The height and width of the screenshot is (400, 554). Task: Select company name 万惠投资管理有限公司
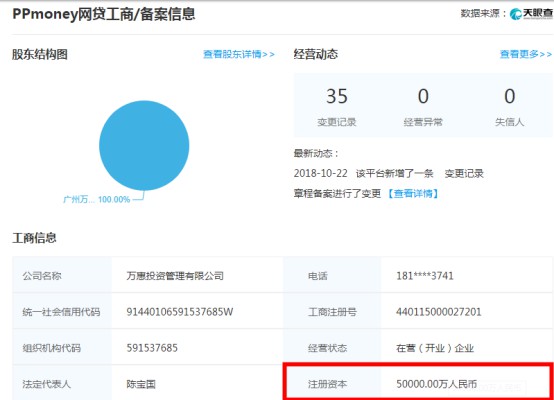coord(175,276)
